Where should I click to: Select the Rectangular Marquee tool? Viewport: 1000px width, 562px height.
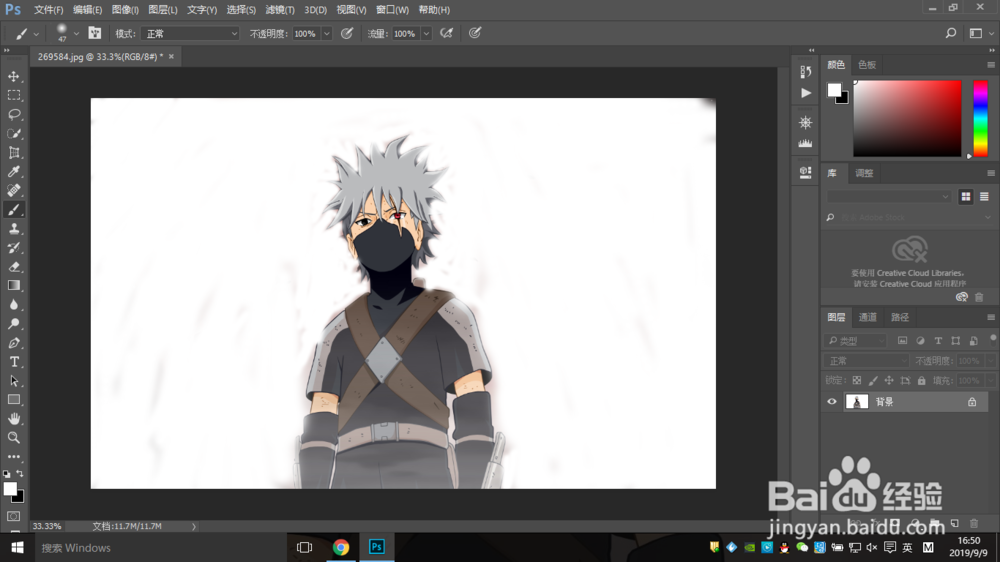point(14,96)
